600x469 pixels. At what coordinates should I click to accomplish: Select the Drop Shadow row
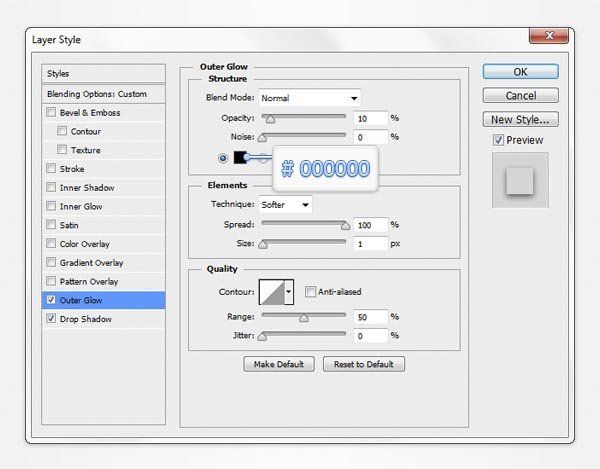[103, 319]
